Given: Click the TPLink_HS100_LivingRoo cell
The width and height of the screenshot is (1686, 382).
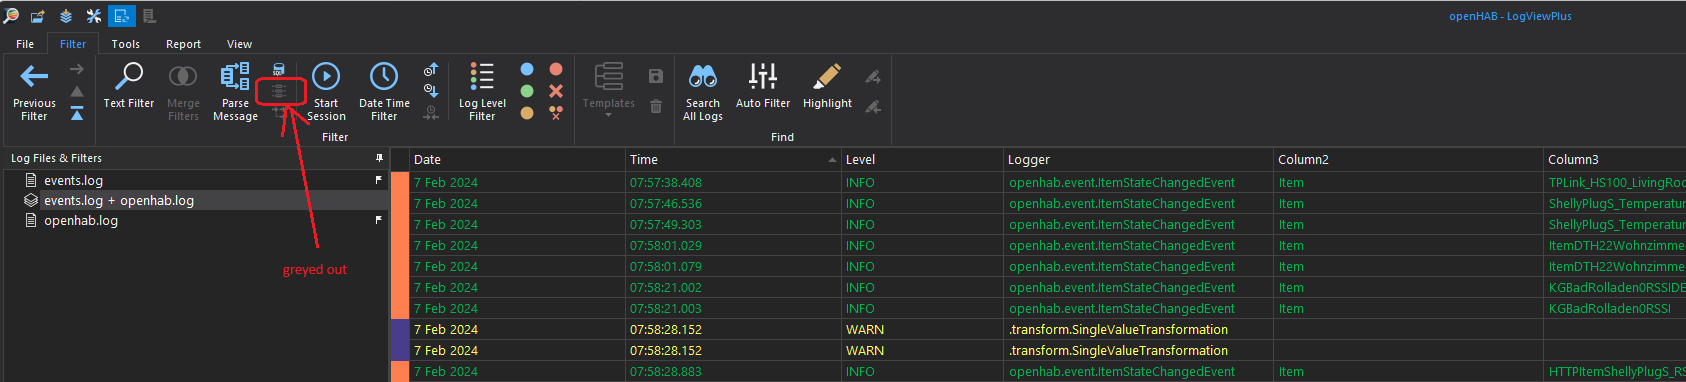Looking at the screenshot, I should coord(1615,182).
